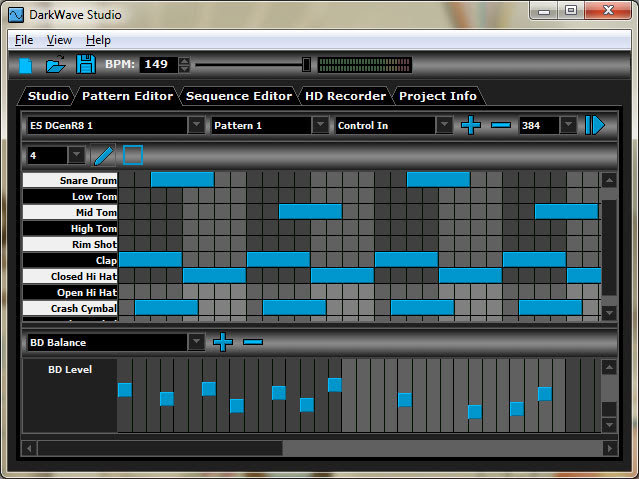Click the first Mid Tom note block
This screenshot has height=479, width=639.
click(310, 211)
